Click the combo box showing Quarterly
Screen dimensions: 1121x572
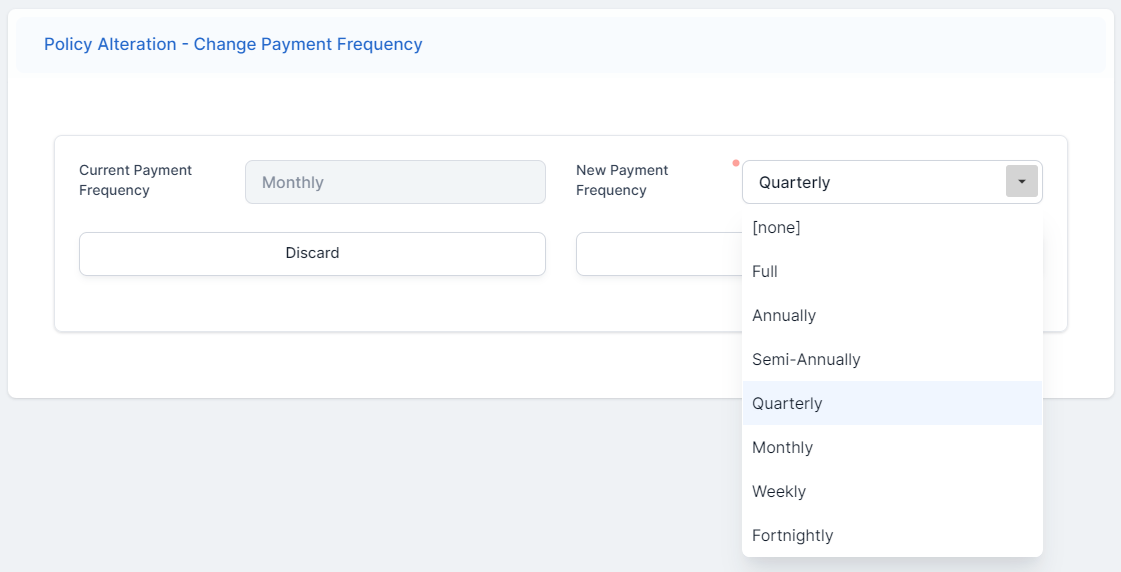(872, 182)
